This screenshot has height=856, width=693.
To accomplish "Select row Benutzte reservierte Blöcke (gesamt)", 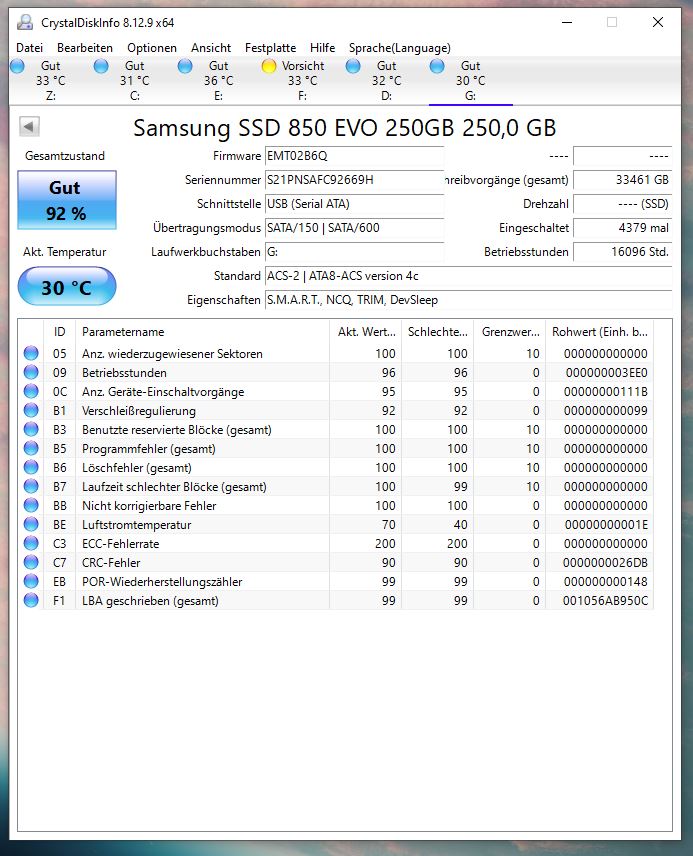I will click(336, 430).
